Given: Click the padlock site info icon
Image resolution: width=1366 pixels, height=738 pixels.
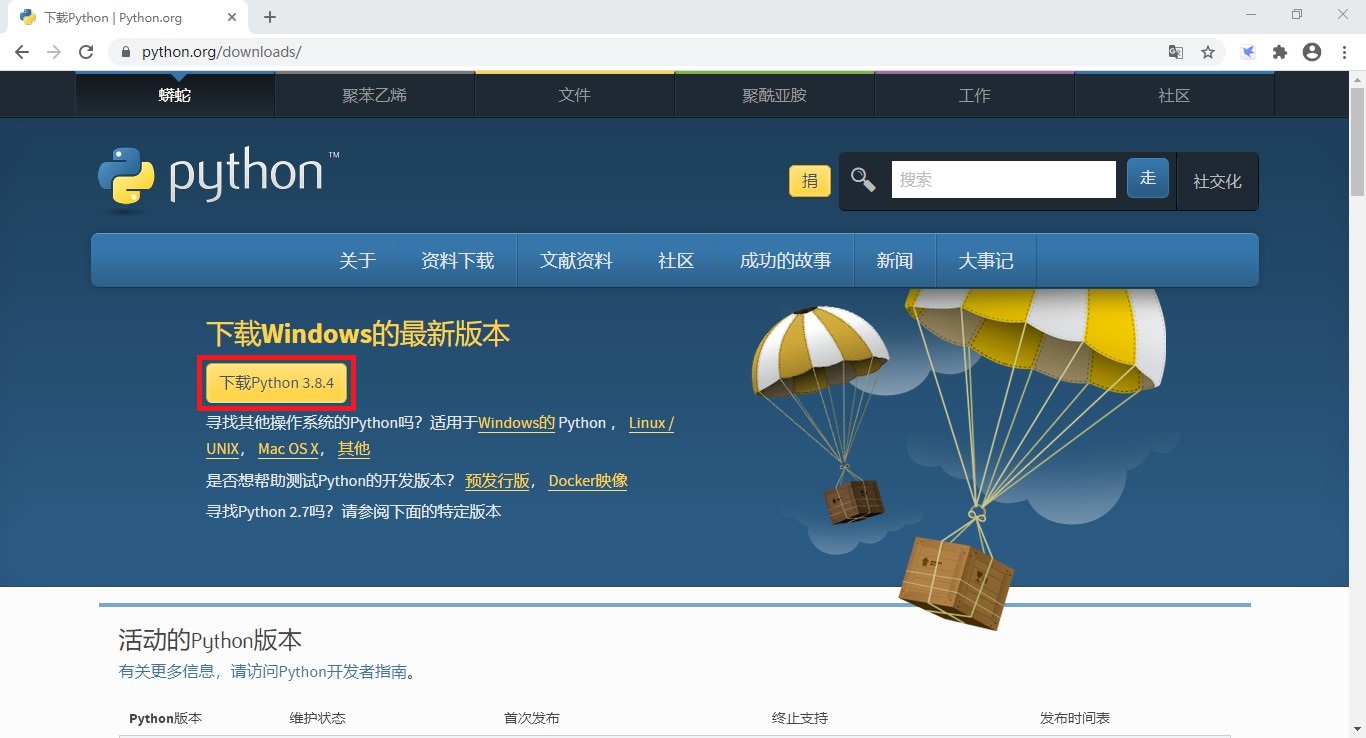Looking at the screenshot, I should tap(125, 52).
